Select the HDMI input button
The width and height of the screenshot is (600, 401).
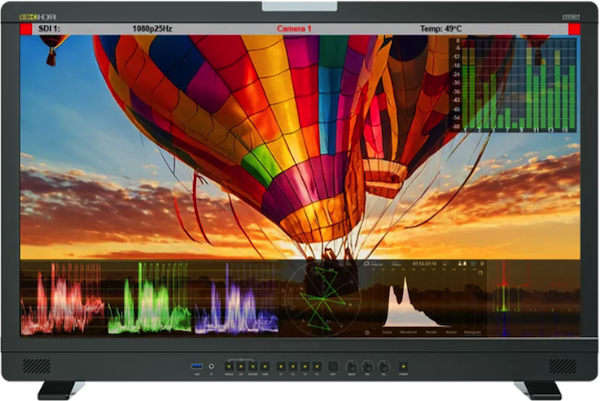(265, 367)
